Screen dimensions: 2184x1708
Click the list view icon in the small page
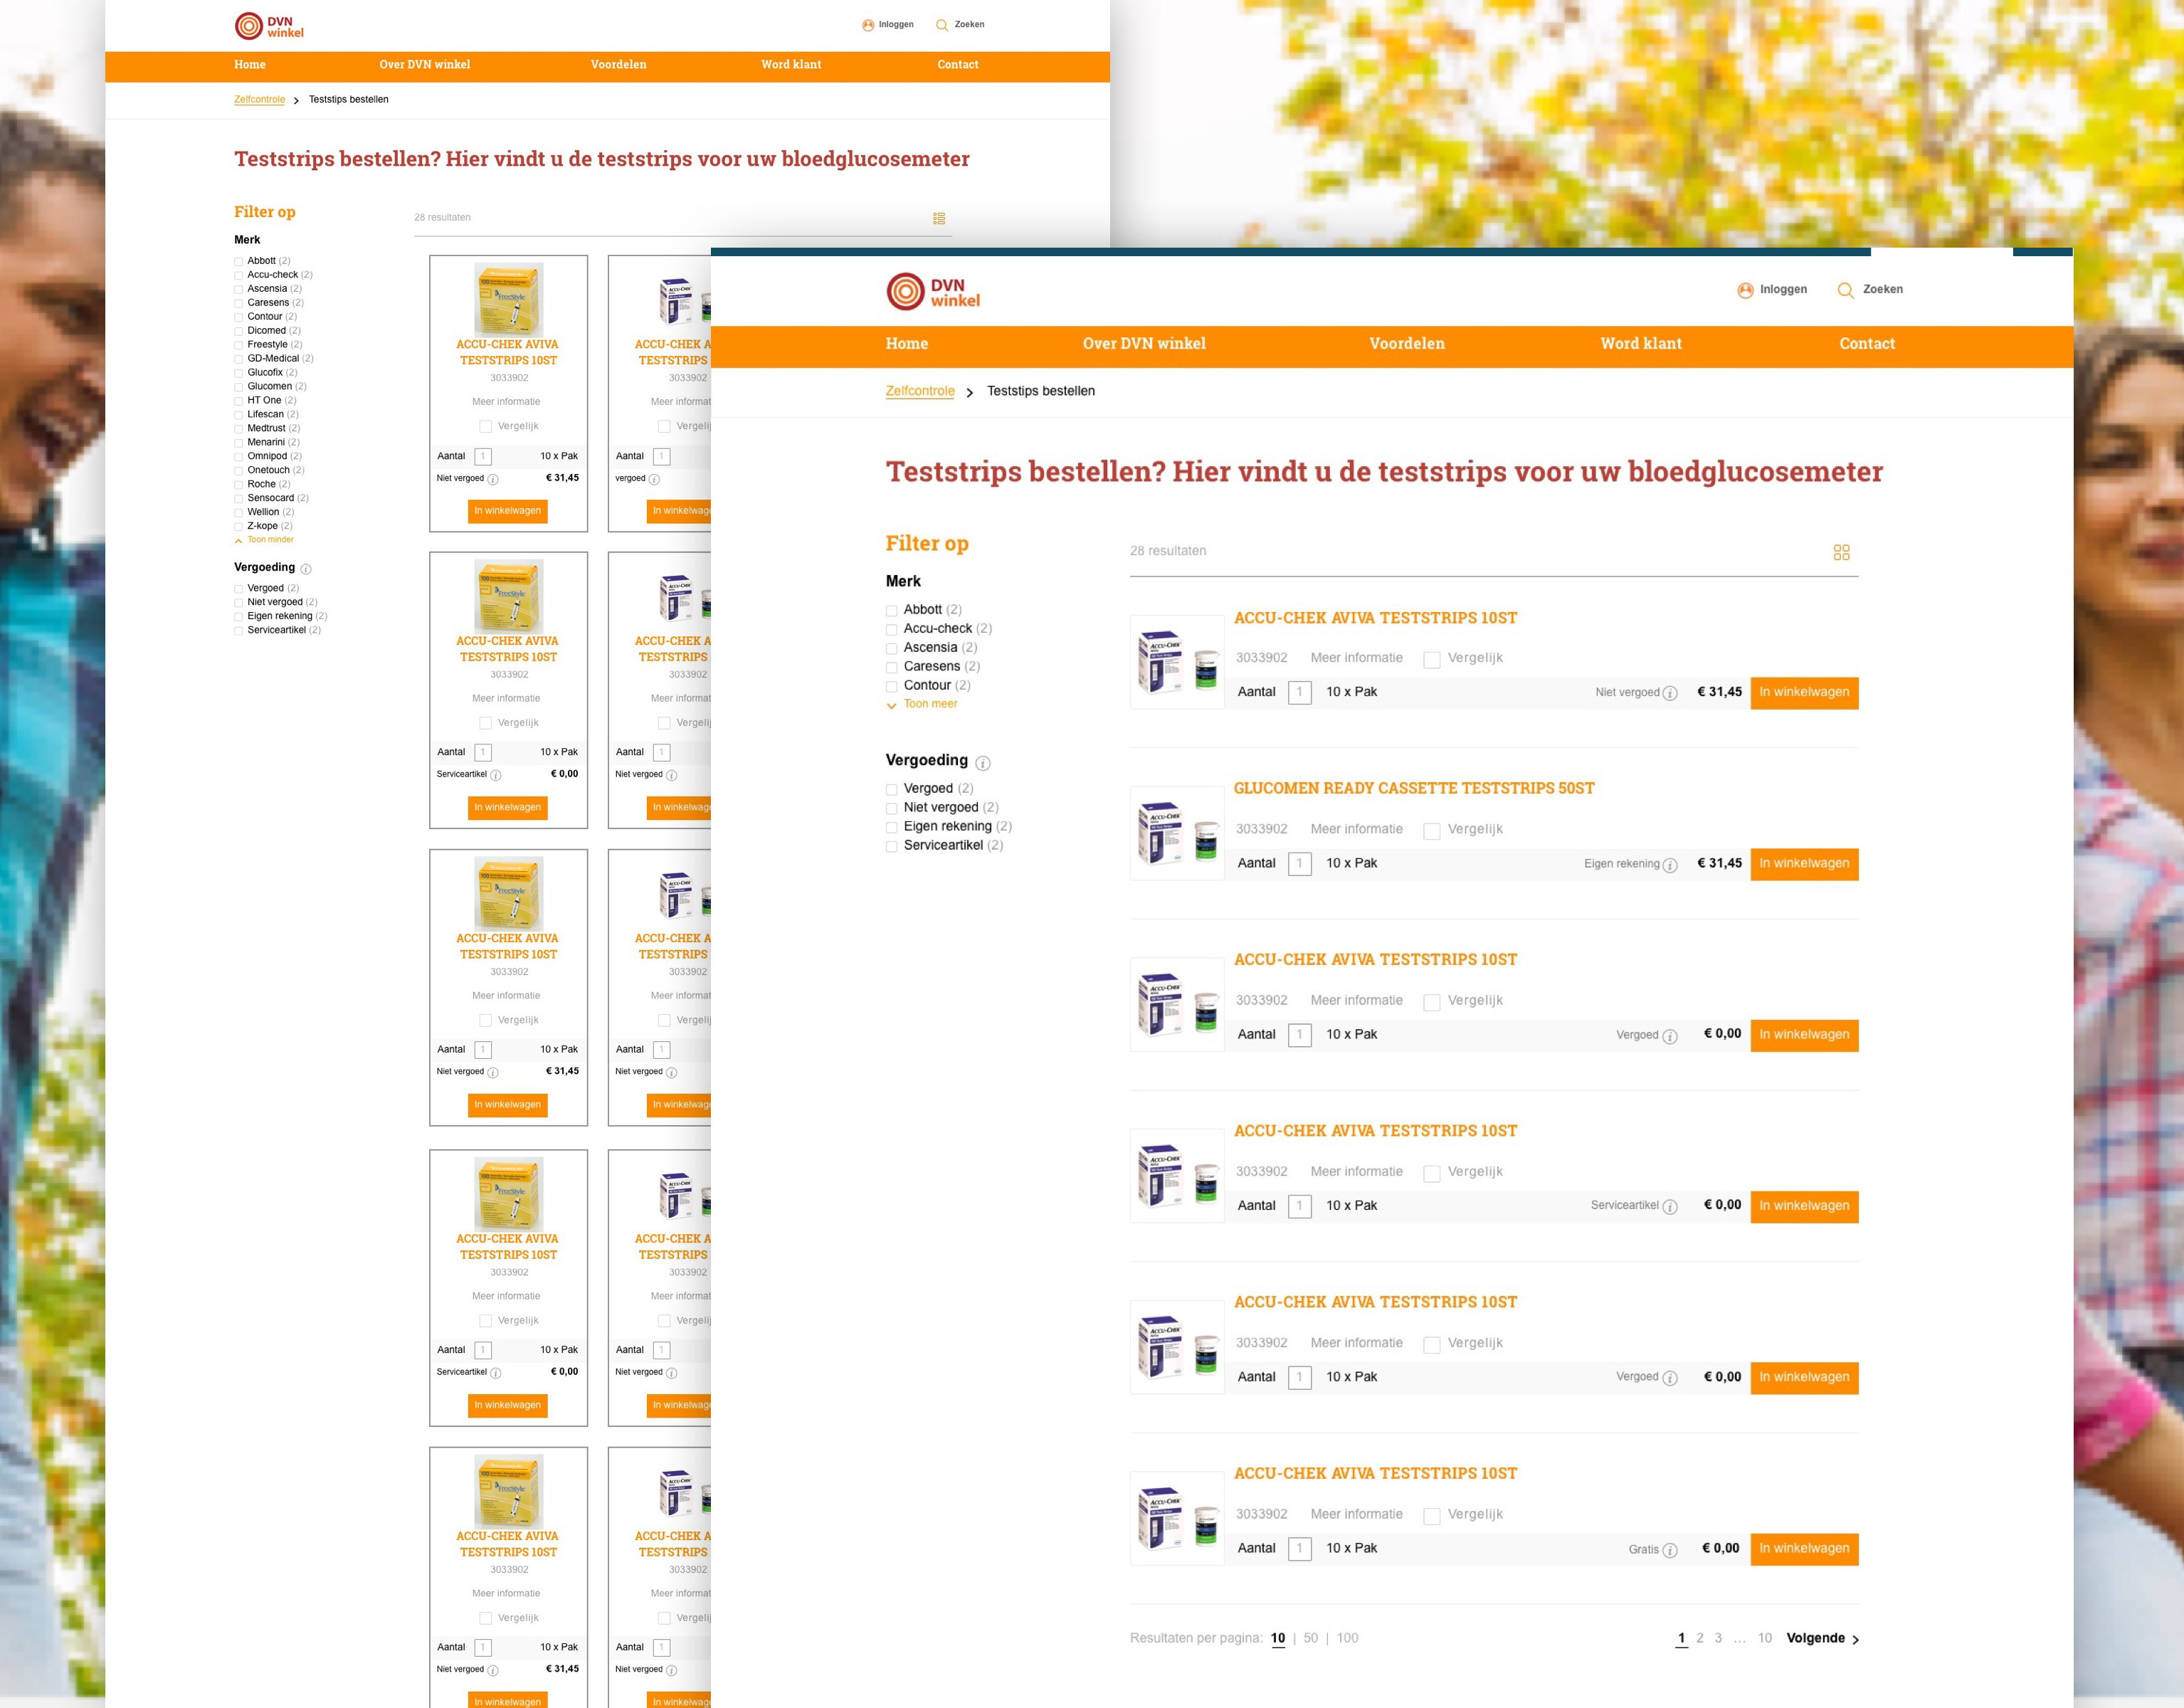pyautogui.click(x=939, y=218)
